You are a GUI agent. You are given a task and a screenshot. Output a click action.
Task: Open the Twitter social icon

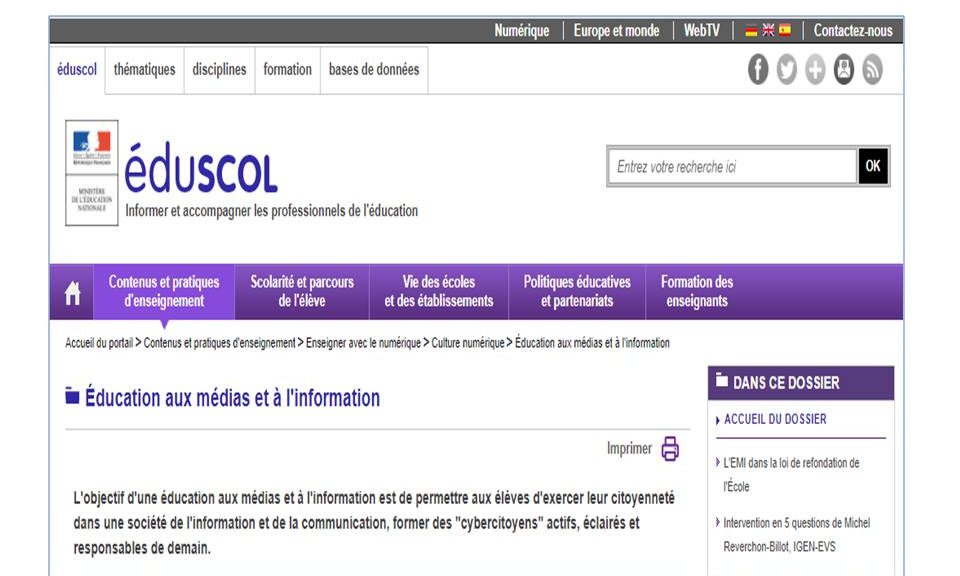tap(787, 69)
